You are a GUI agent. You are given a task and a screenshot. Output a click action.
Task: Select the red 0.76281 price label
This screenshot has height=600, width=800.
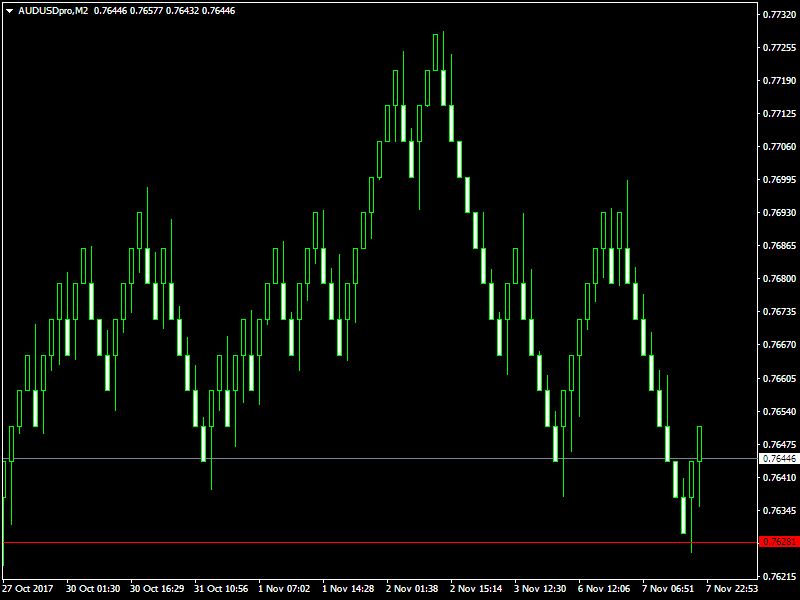pyautogui.click(x=779, y=542)
